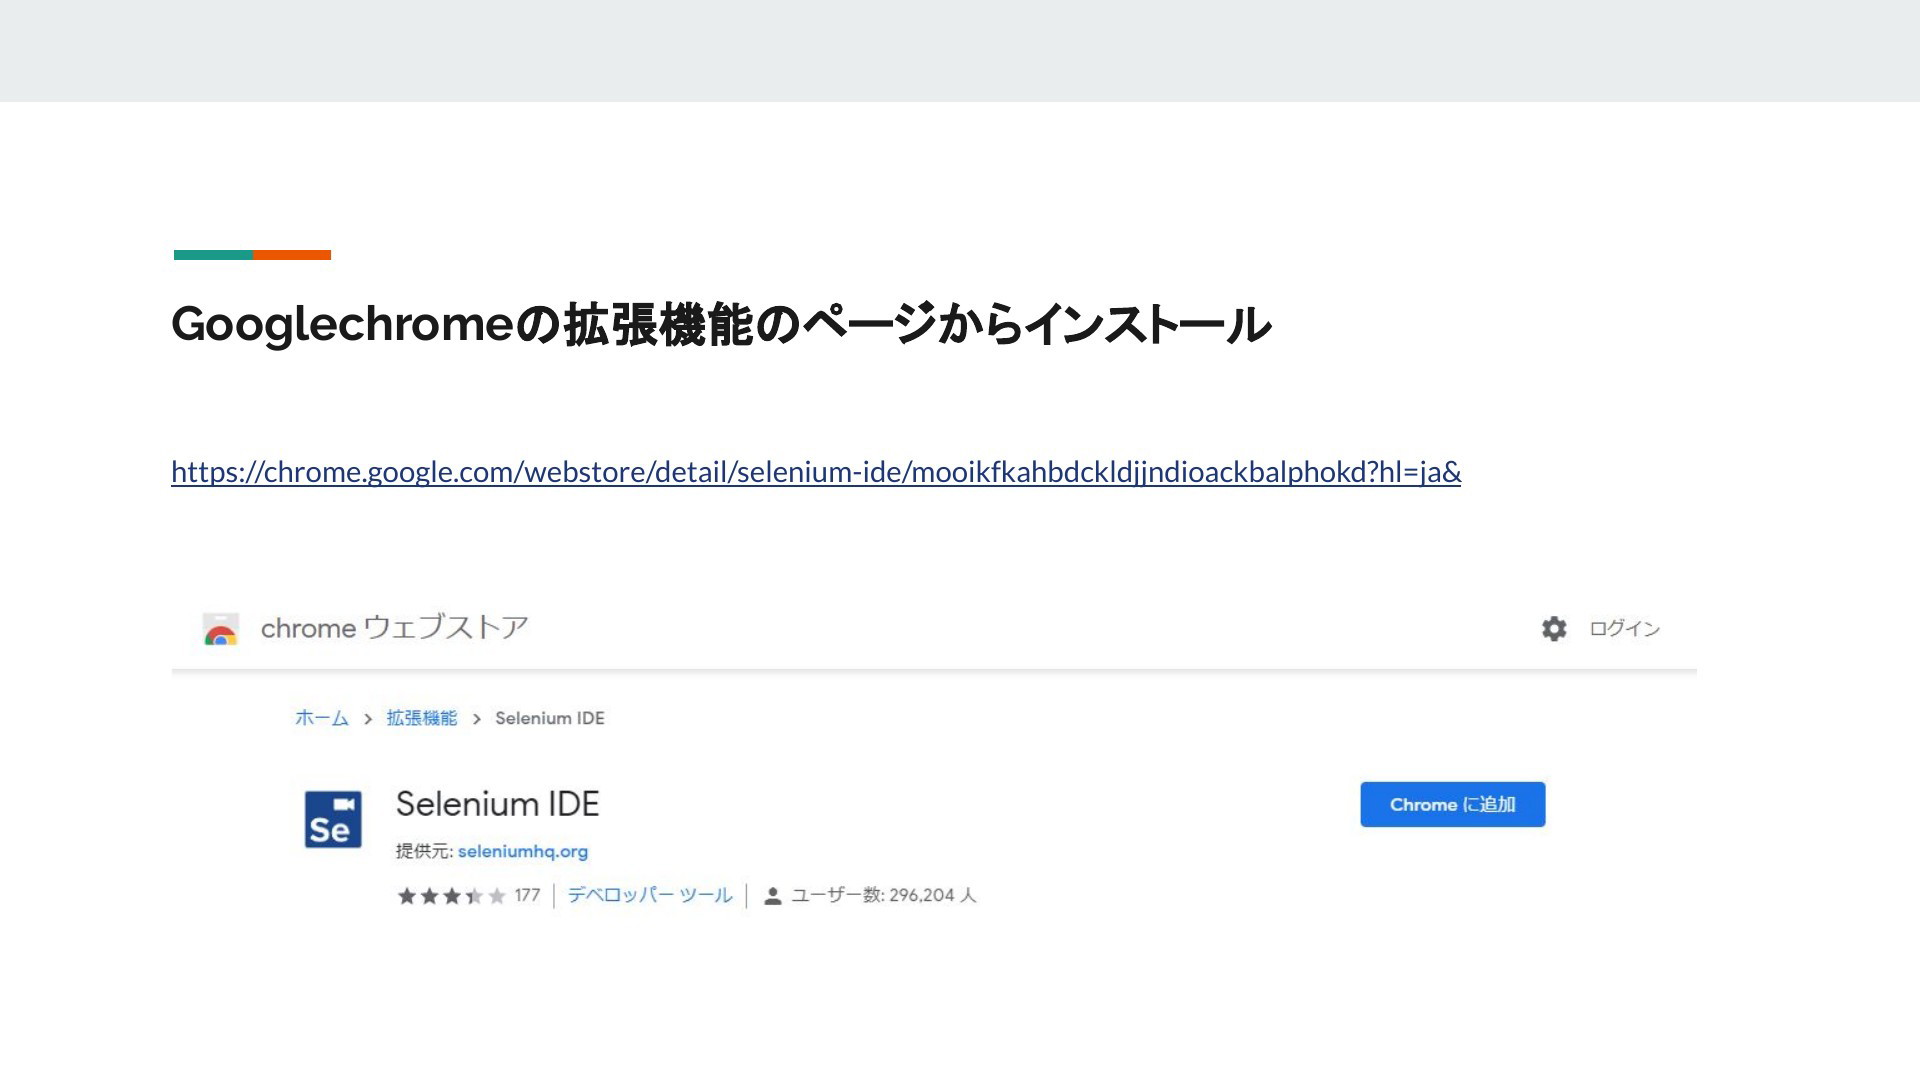Click the ログイン sign-in link
The image size is (1920, 1080).
click(x=1625, y=629)
